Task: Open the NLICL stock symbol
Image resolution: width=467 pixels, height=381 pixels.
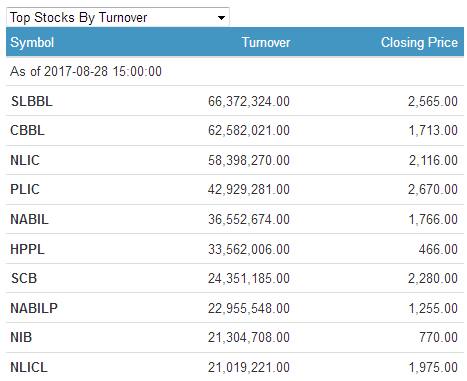Action: [29, 367]
